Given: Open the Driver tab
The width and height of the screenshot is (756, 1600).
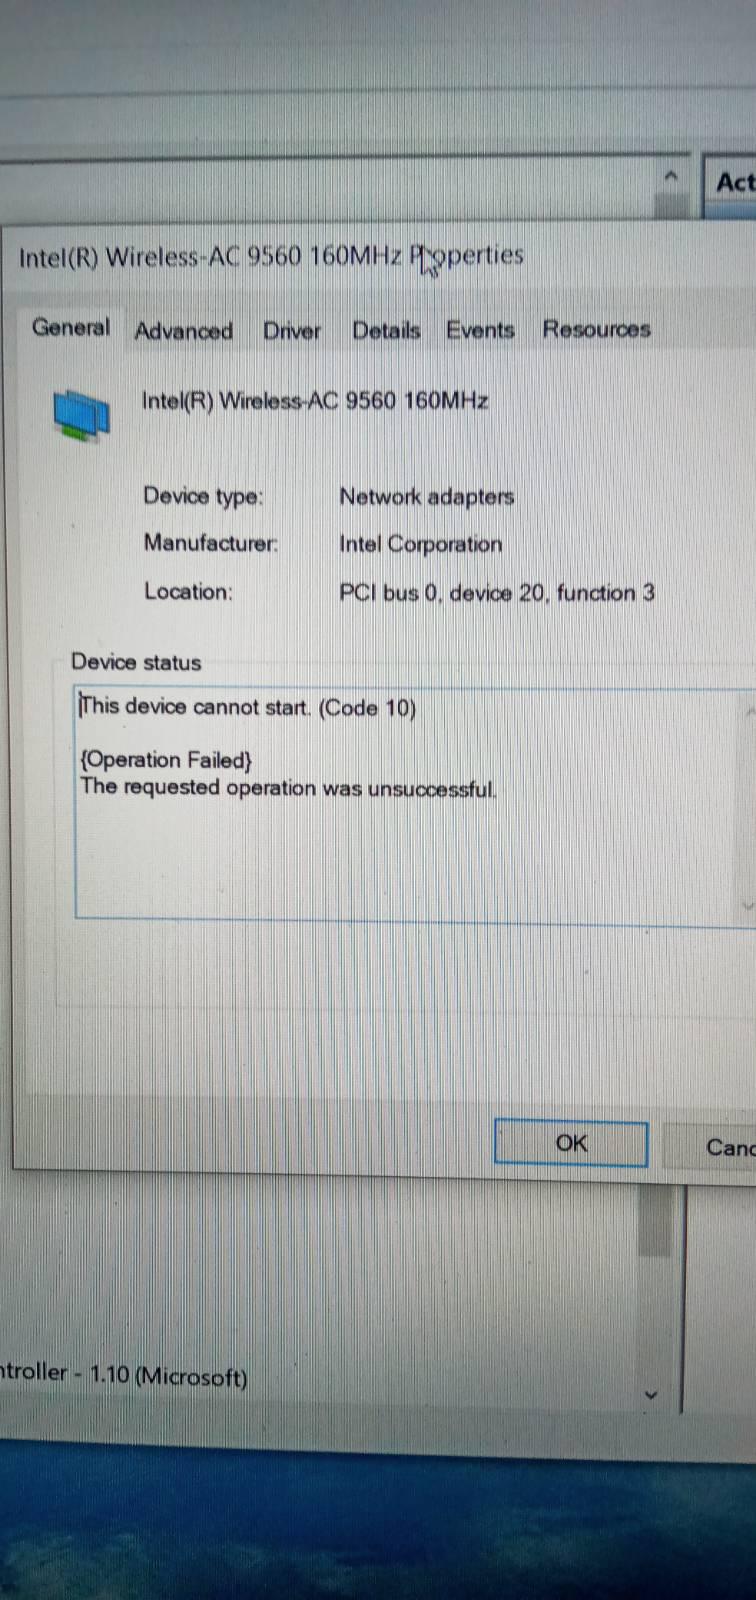Looking at the screenshot, I should pos(292,331).
